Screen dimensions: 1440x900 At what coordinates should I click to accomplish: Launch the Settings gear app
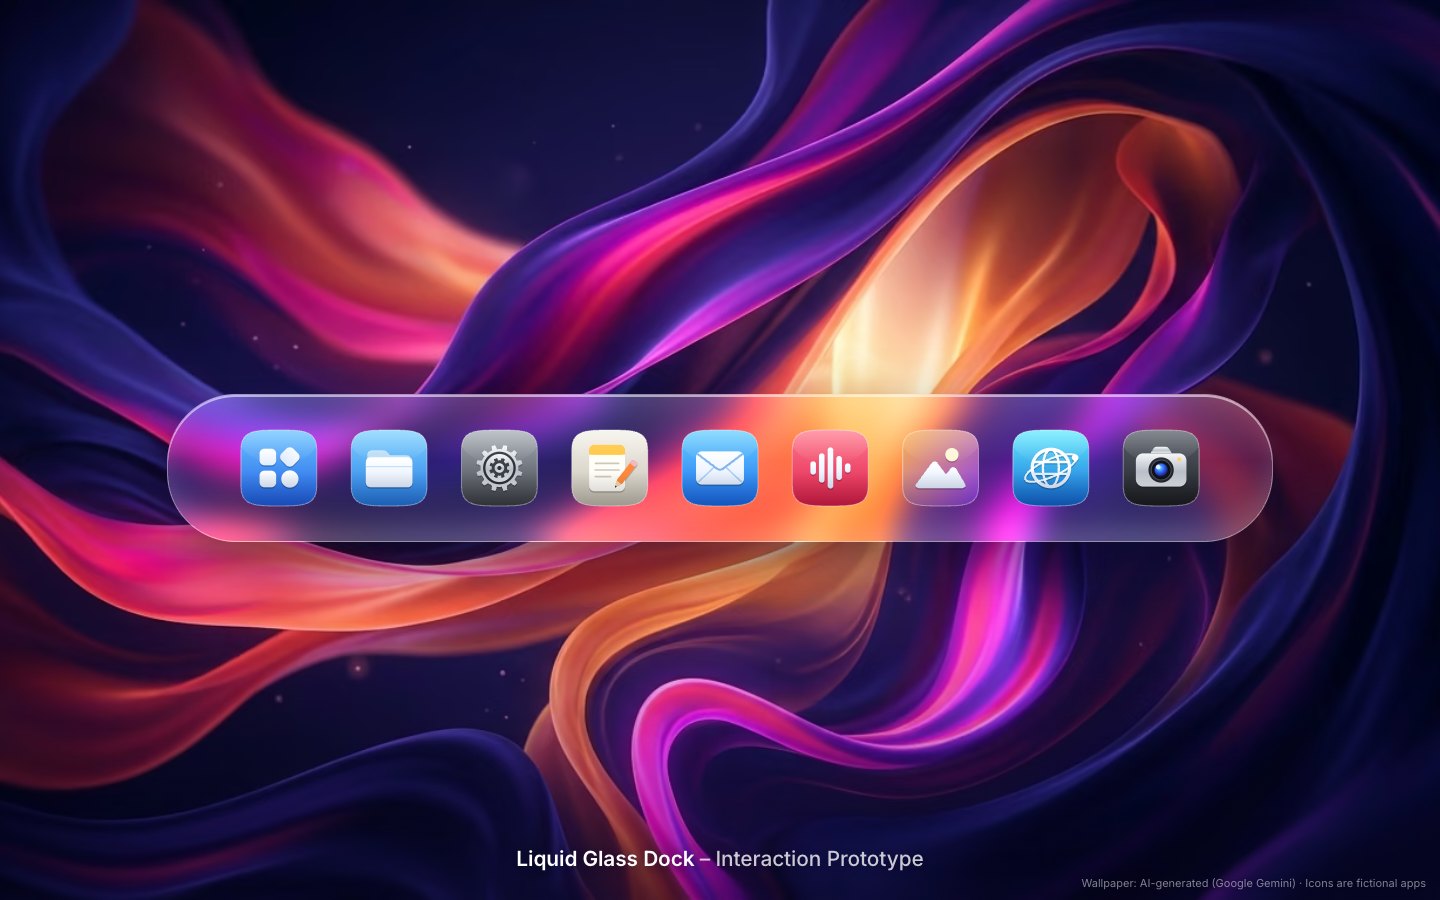click(499, 468)
